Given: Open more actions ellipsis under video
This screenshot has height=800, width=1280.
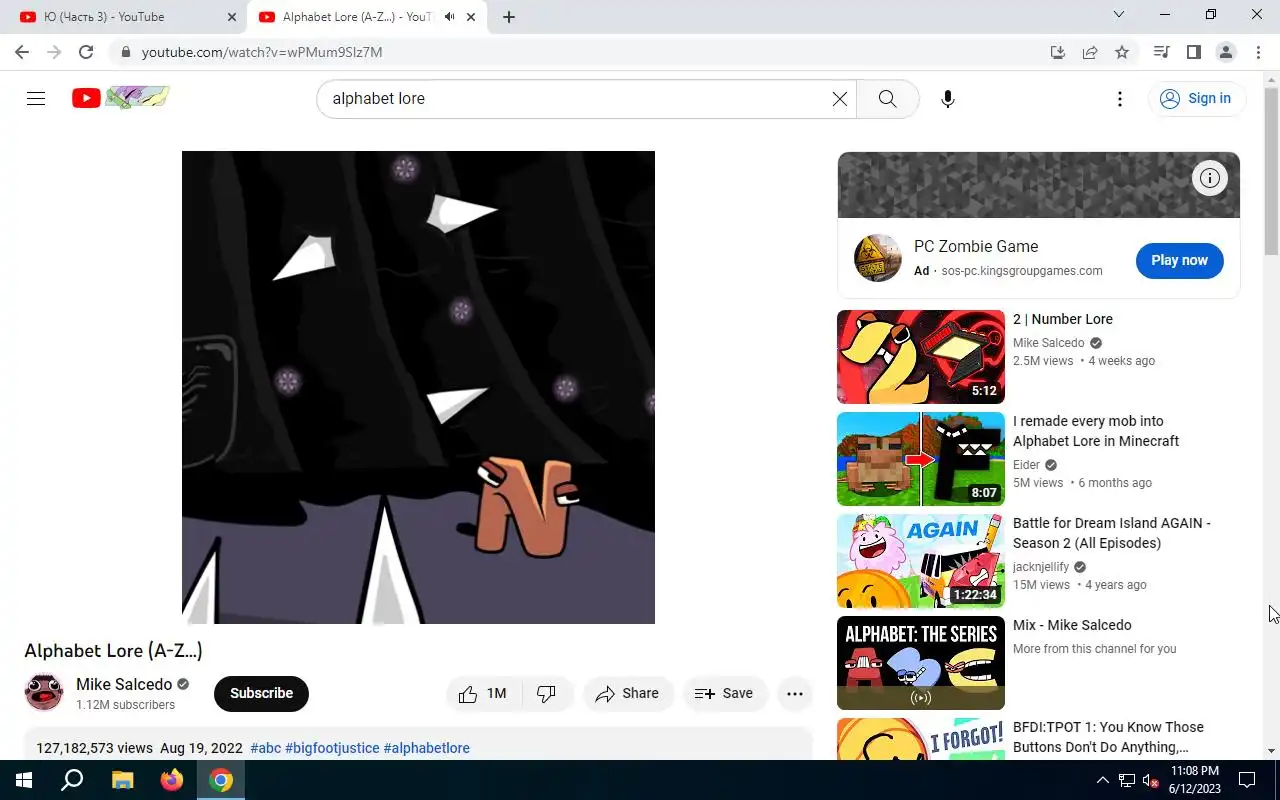Looking at the screenshot, I should (x=795, y=693).
